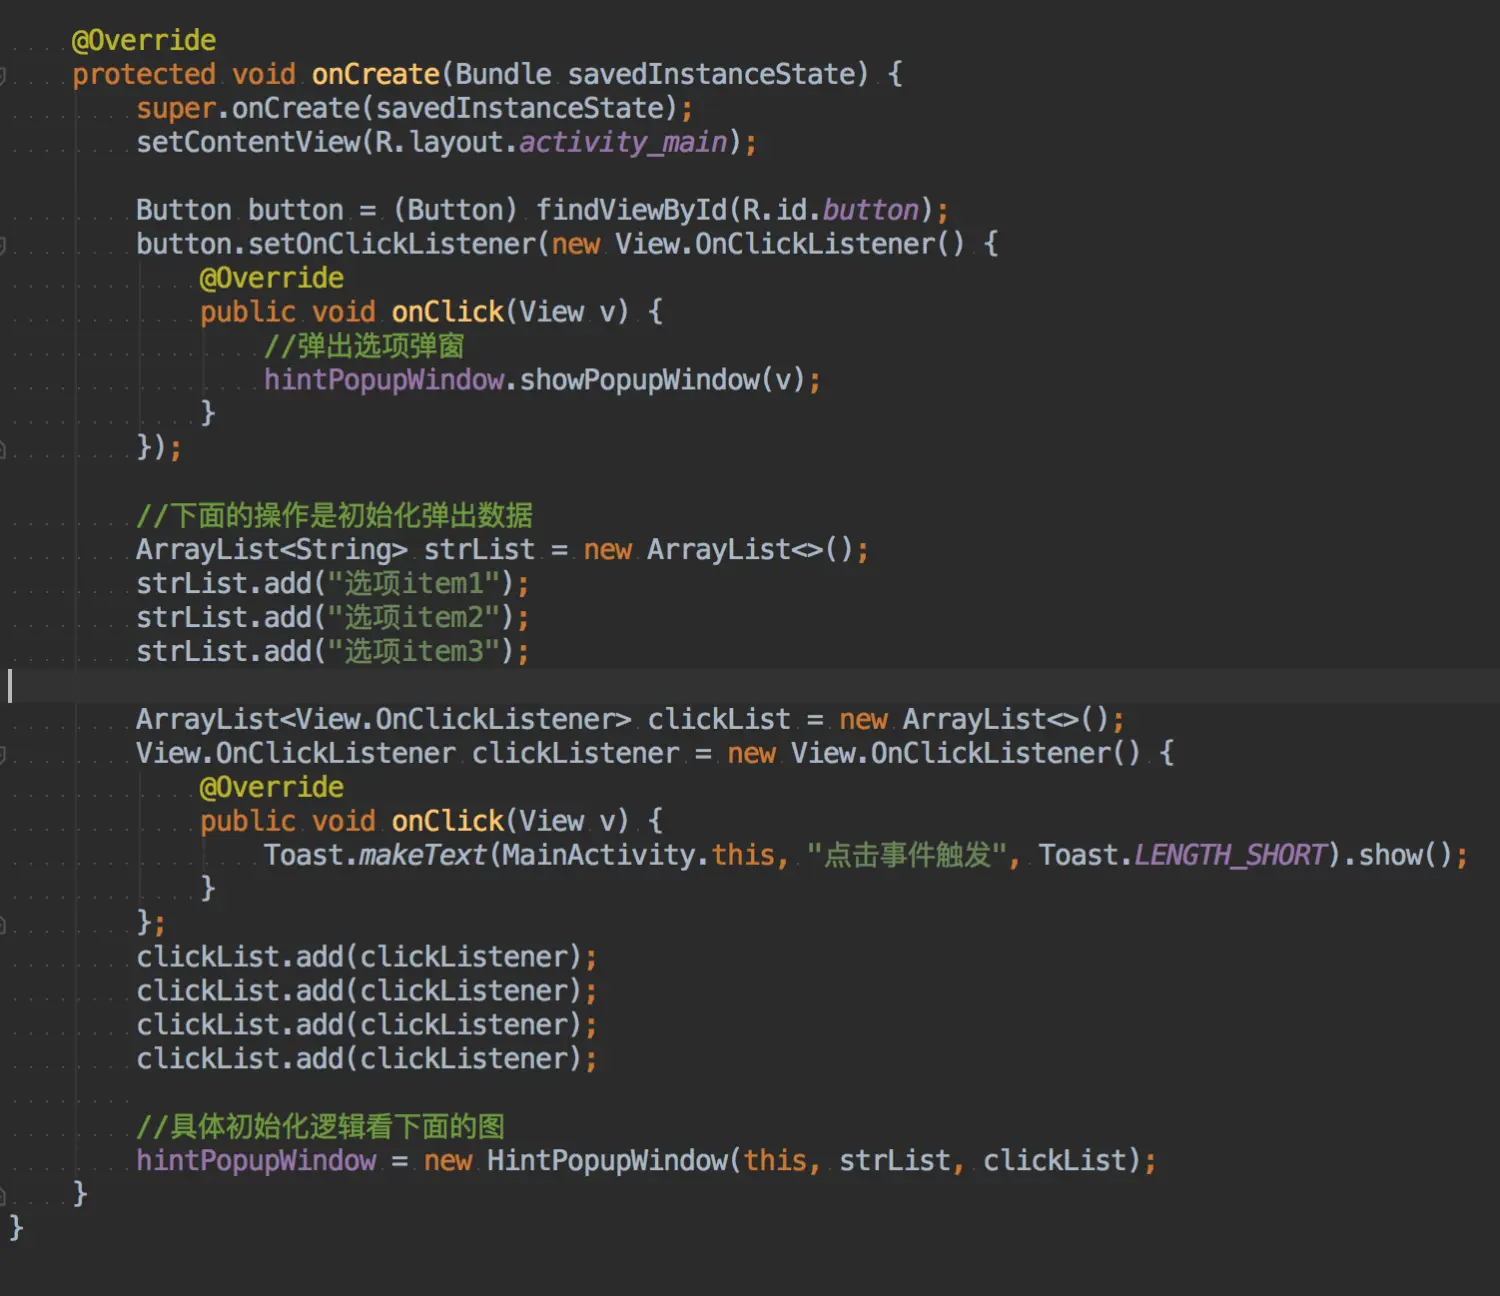
Task: Click the .show() call after LENGTH_SHORT
Action: [x=1398, y=855]
